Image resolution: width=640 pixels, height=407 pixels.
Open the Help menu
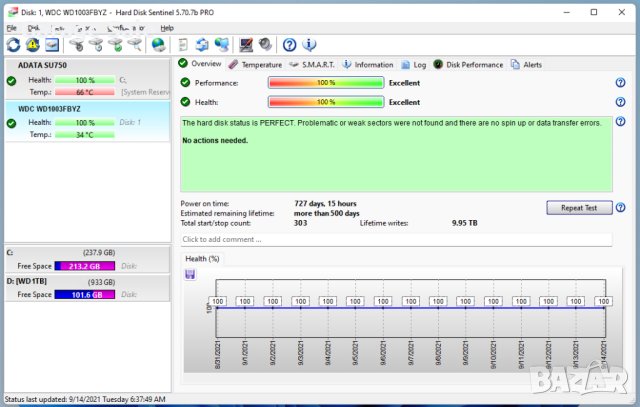click(167, 28)
